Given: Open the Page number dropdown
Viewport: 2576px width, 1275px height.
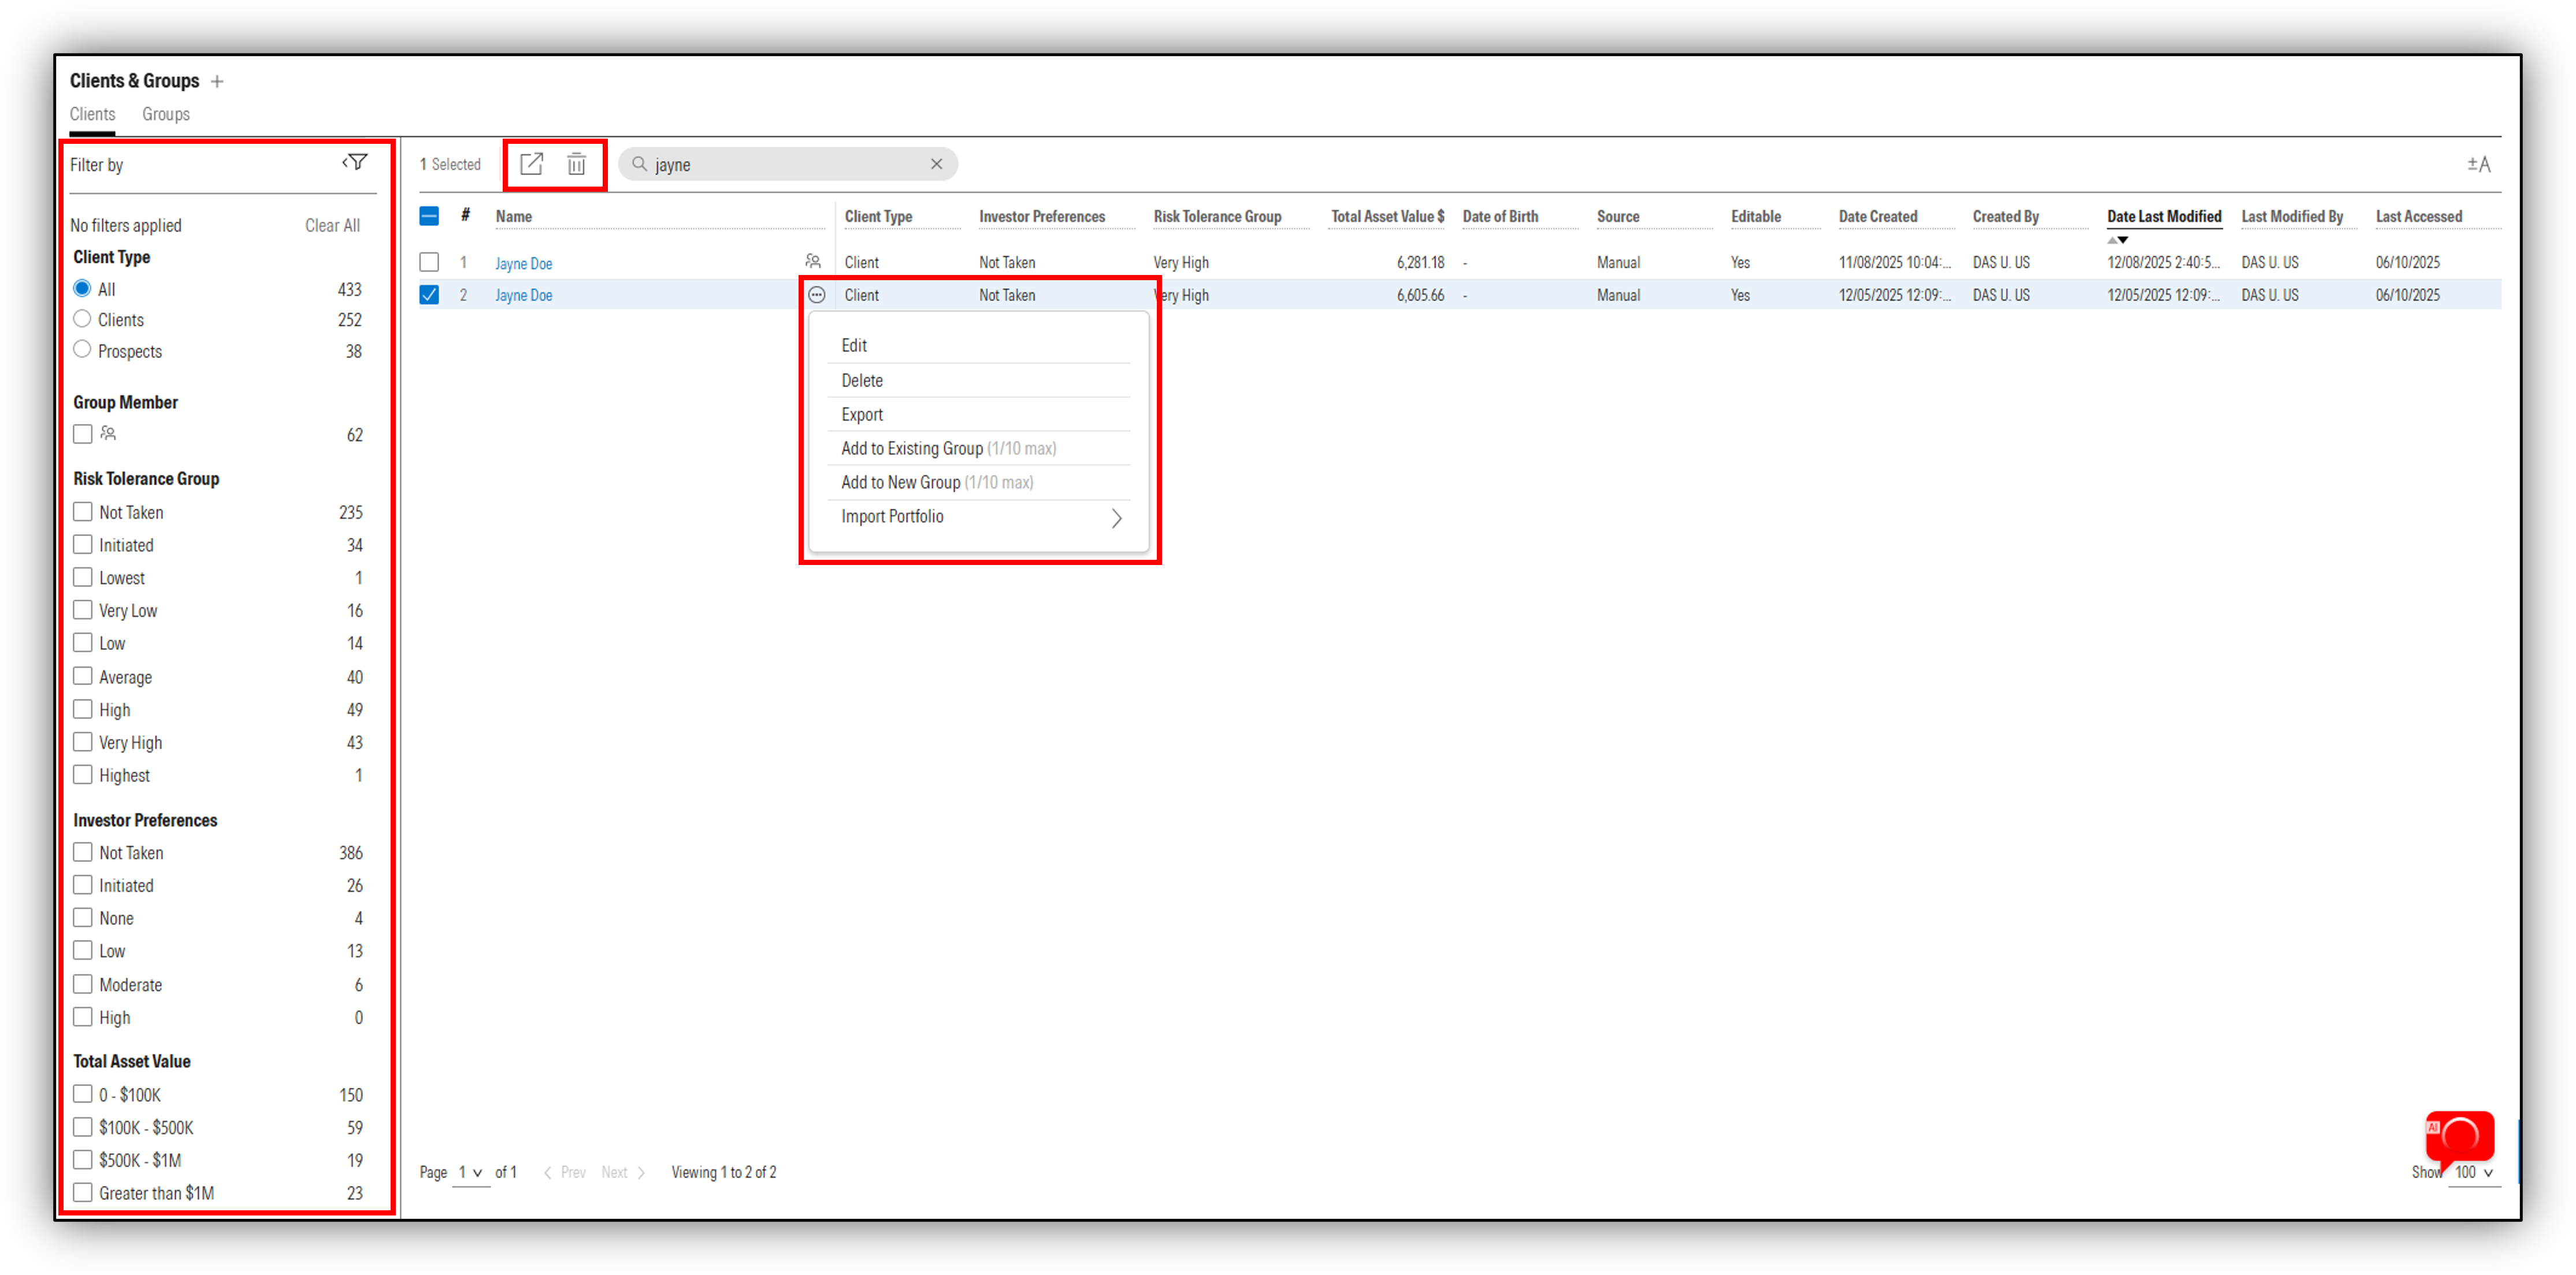Looking at the screenshot, I should pyautogui.click(x=471, y=1172).
